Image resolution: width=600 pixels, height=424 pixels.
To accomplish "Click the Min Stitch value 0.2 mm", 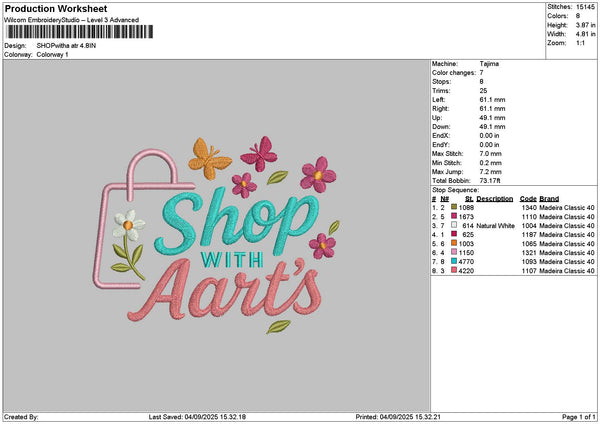I will 490,163.
